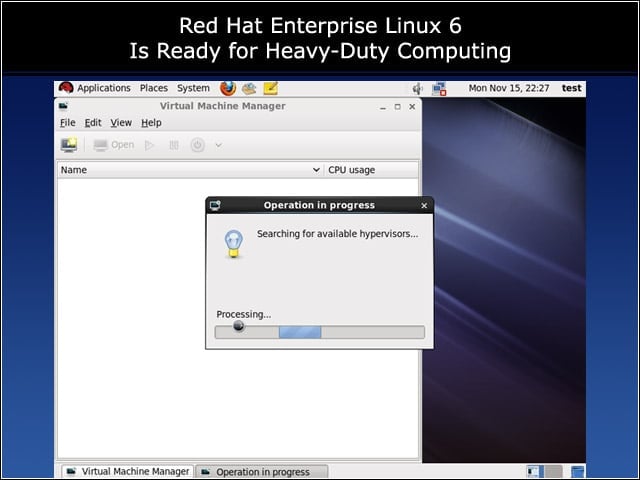
Task: Click the new virtual machine toolbar icon
Action: coord(69,145)
